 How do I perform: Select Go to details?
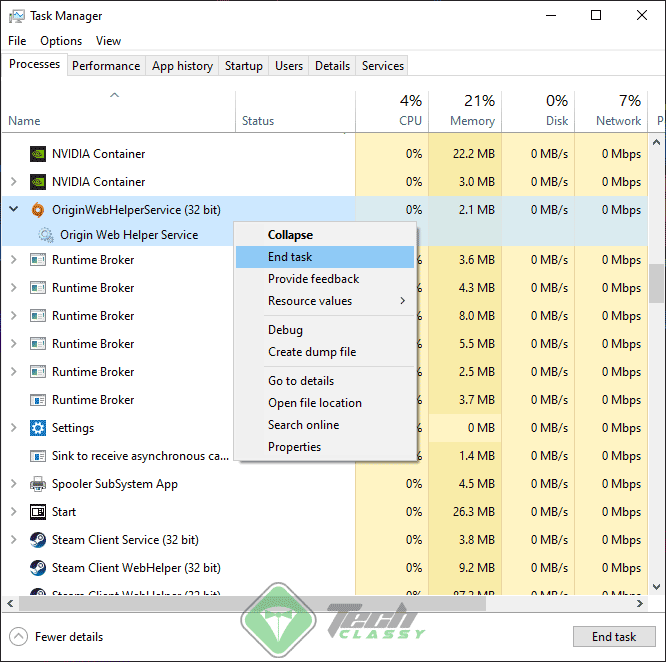[325, 381]
